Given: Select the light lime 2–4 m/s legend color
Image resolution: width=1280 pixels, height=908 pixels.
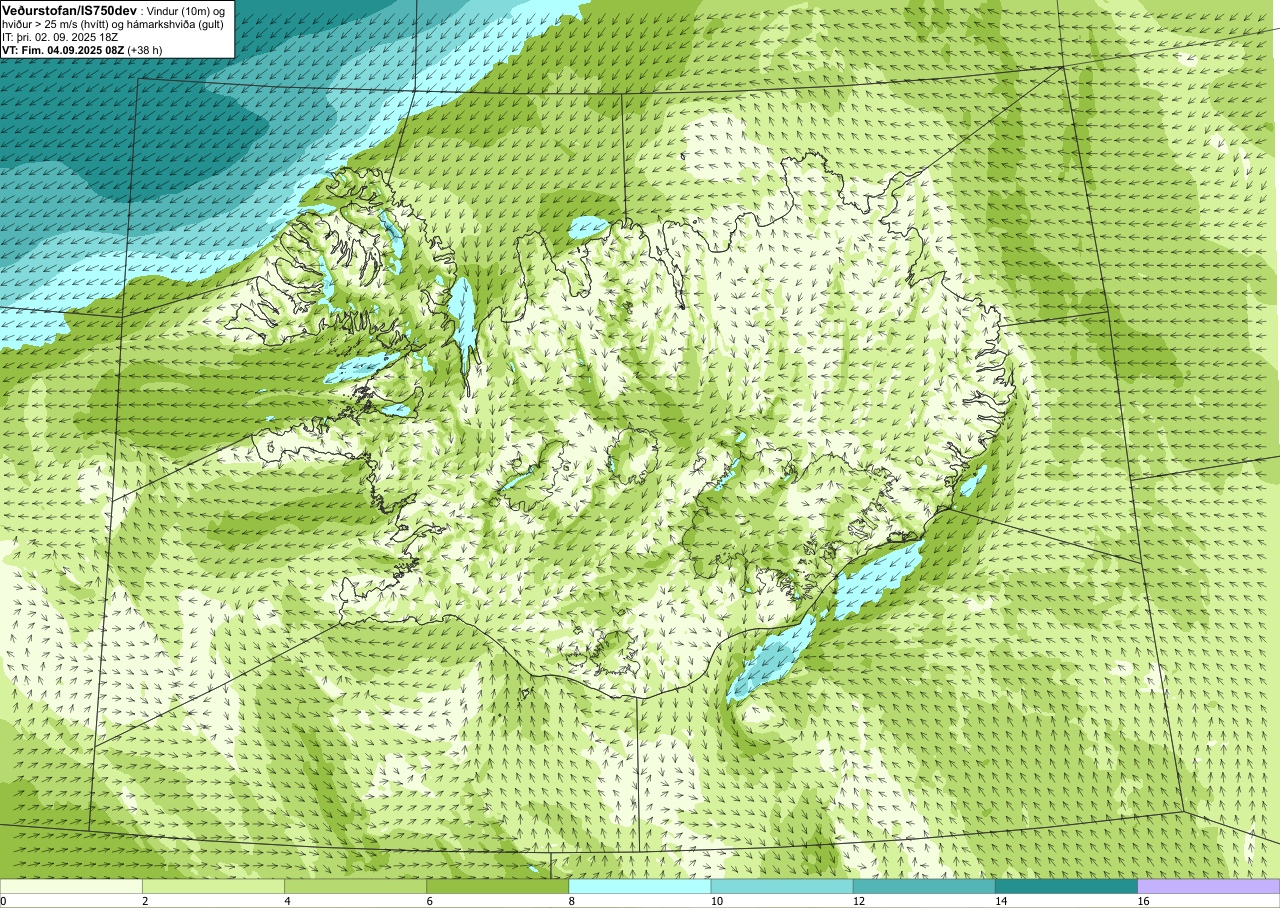Looking at the screenshot, I should click(x=213, y=886).
